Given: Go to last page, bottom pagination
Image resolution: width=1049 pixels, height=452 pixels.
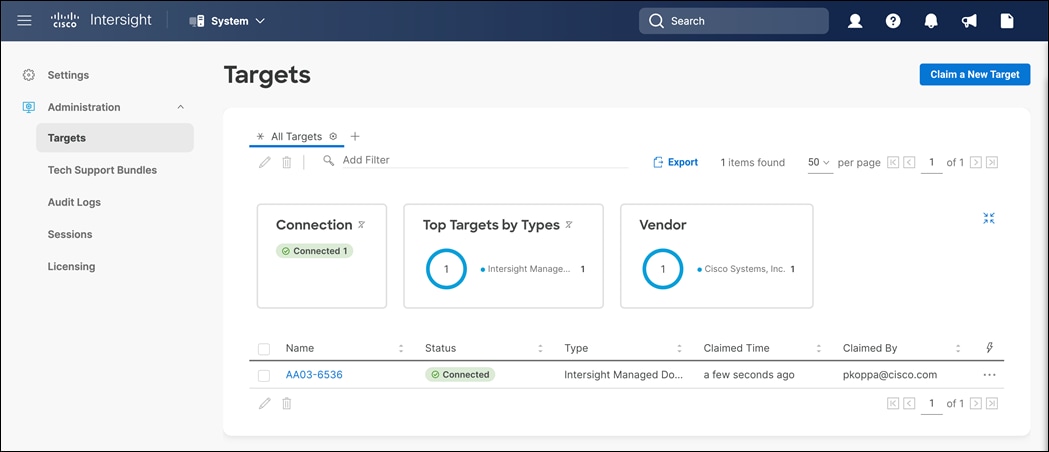Looking at the screenshot, I should [992, 403].
